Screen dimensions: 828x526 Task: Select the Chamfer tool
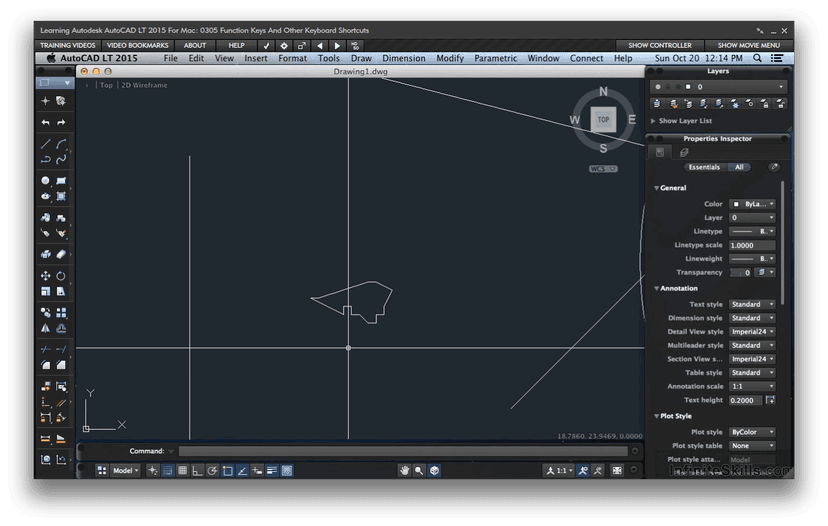[61, 365]
